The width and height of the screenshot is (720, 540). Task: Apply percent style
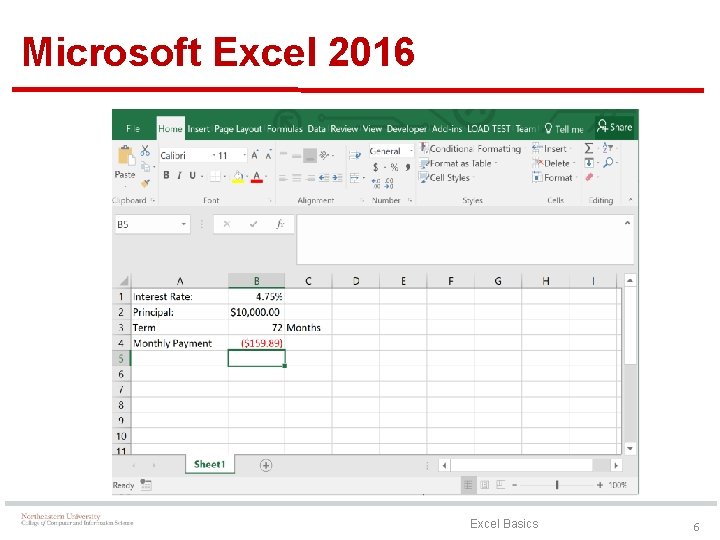(394, 167)
